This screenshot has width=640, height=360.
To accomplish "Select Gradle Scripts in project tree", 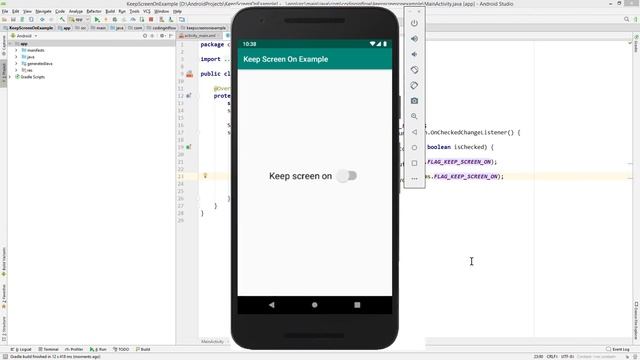I will point(30,77).
